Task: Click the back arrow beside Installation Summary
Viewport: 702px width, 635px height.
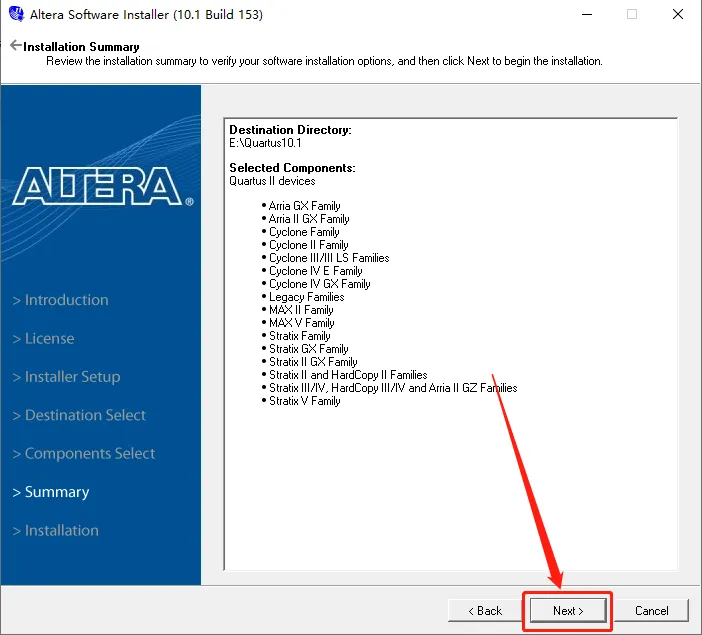Action: pyautogui.click(x=15, y=46)
